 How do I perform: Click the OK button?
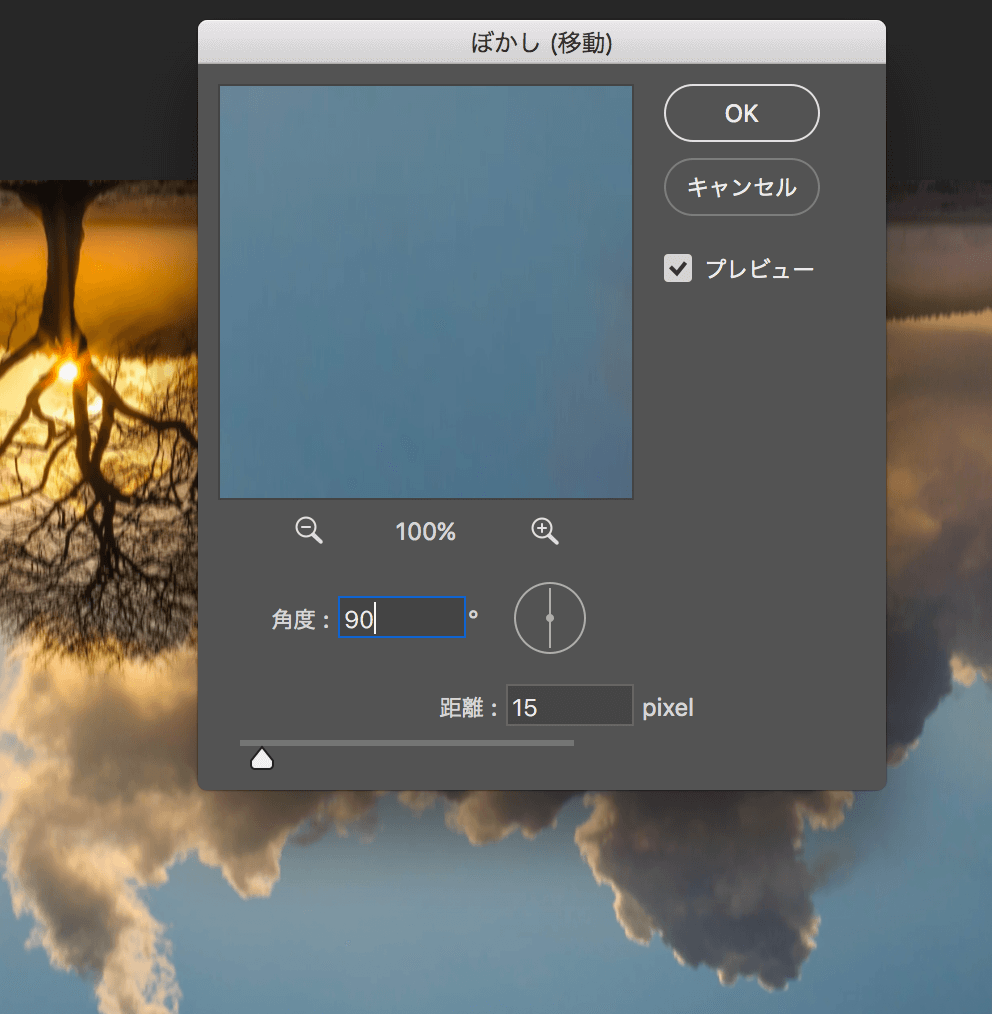click(741, 113)
